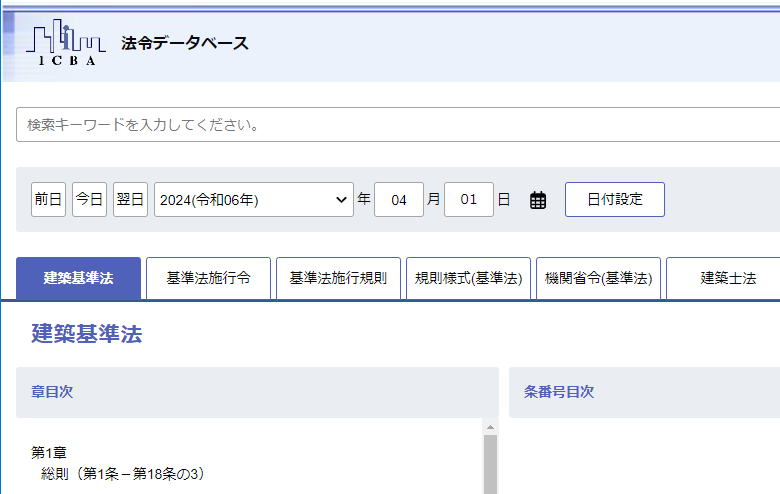Viewport: 780px width, 494px height.
Task: Click the chapter list scrollbar up arrow
Action: [x=490, y=427]
